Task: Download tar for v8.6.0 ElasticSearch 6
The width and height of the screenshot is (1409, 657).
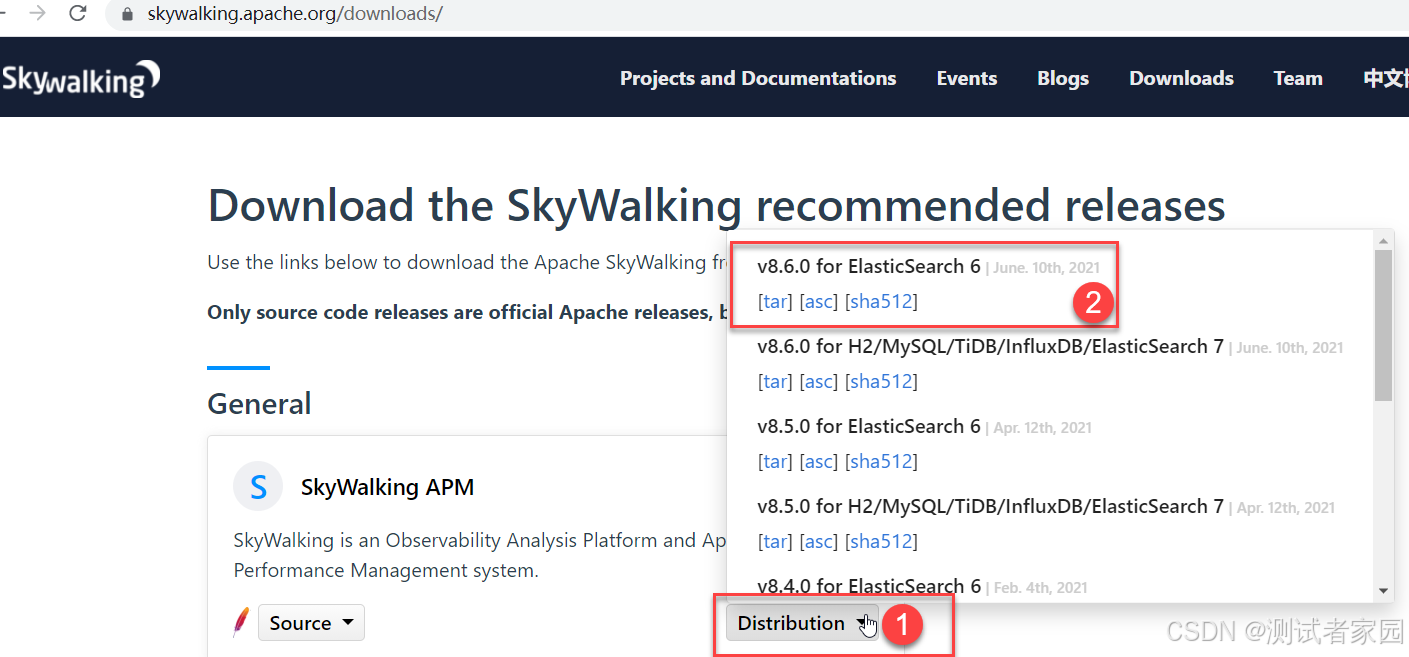Action: point(775,301)
